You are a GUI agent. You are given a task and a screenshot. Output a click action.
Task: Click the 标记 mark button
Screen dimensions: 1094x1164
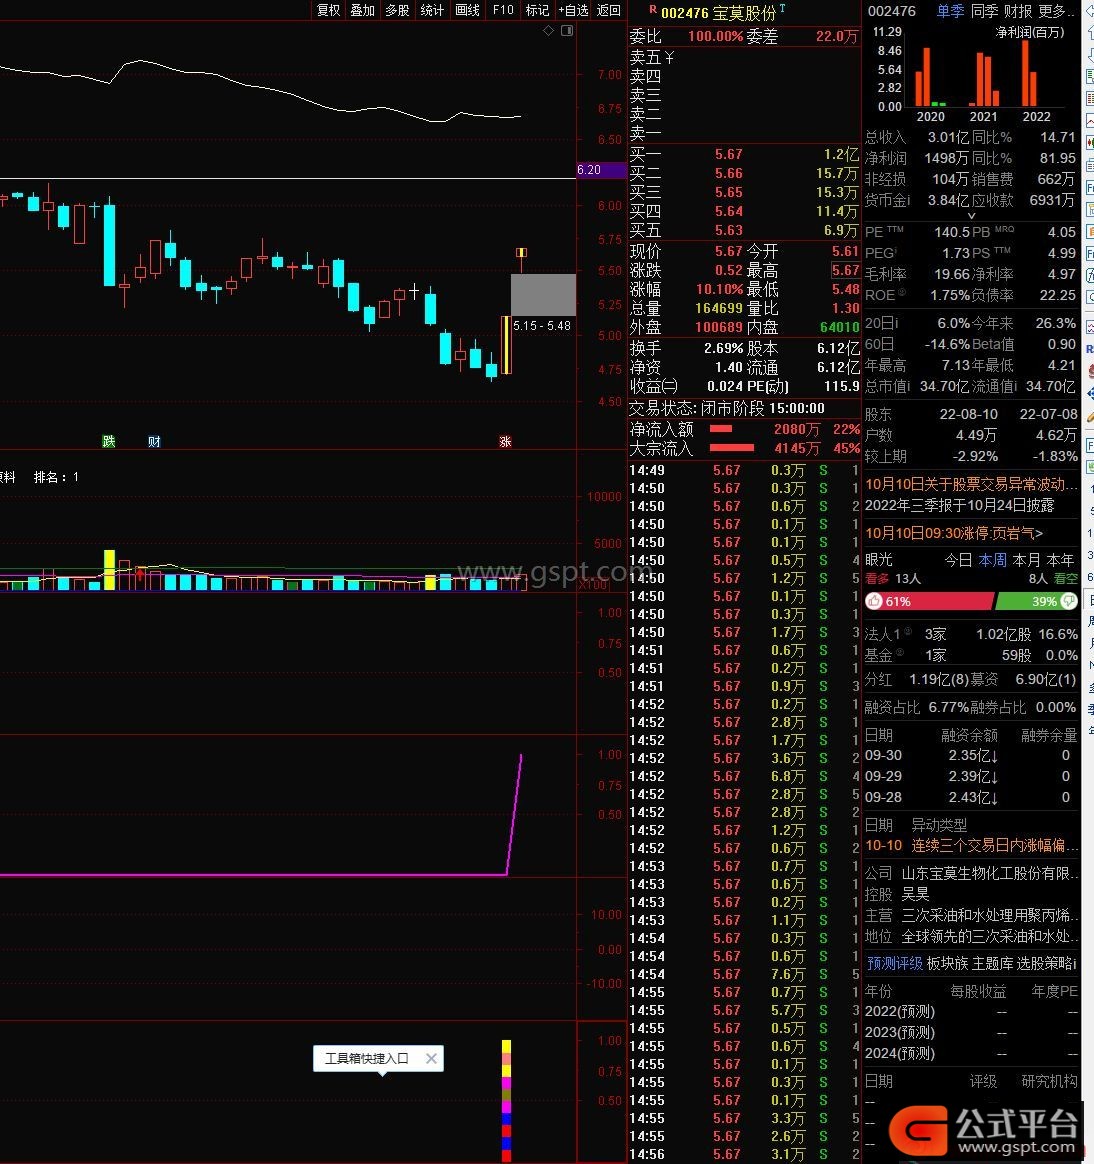point(537,10)
